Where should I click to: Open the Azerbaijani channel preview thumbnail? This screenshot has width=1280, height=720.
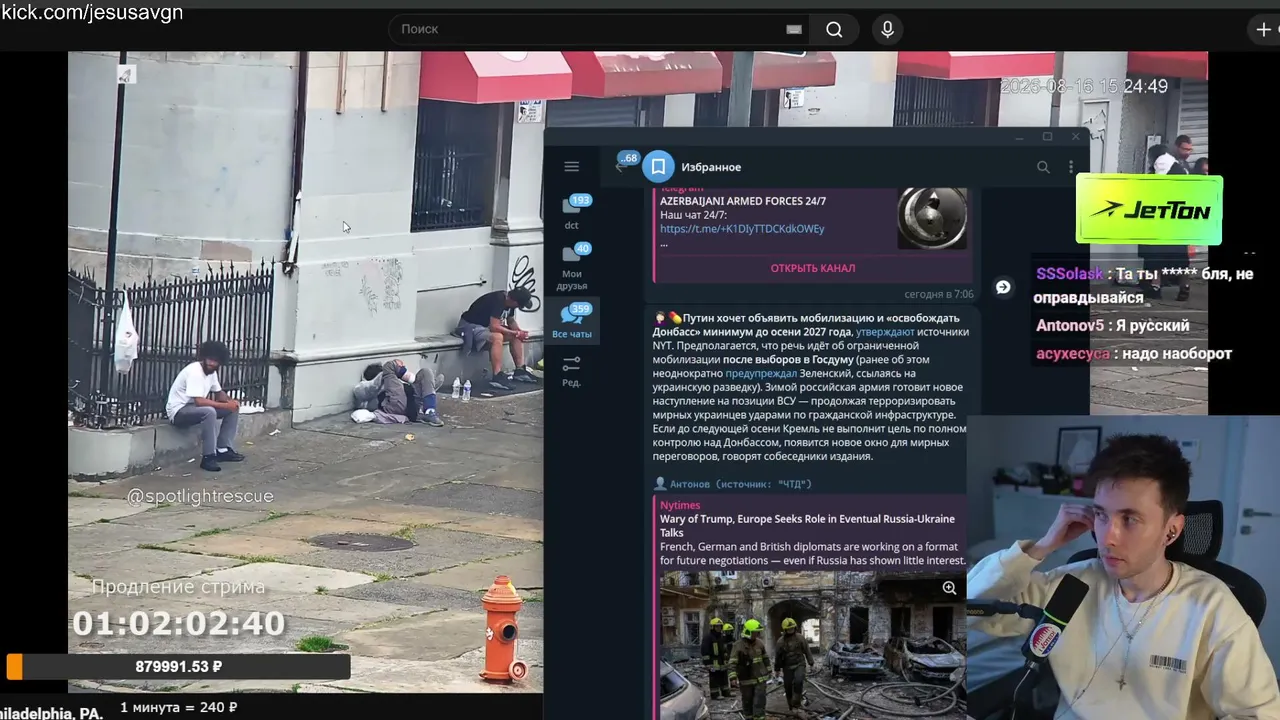click(932, 217)
